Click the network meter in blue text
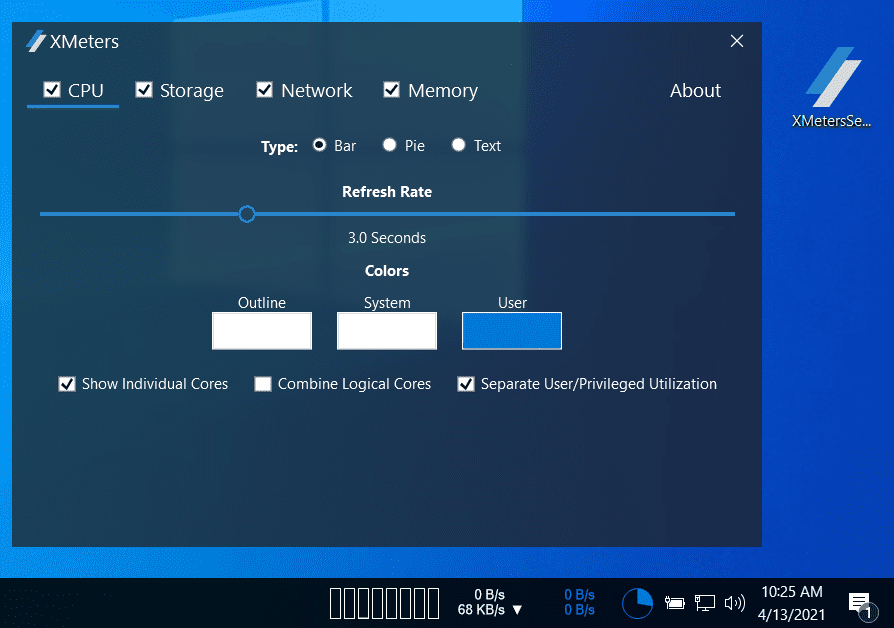This screenshot has height=628, width=894. pos(579,603)
